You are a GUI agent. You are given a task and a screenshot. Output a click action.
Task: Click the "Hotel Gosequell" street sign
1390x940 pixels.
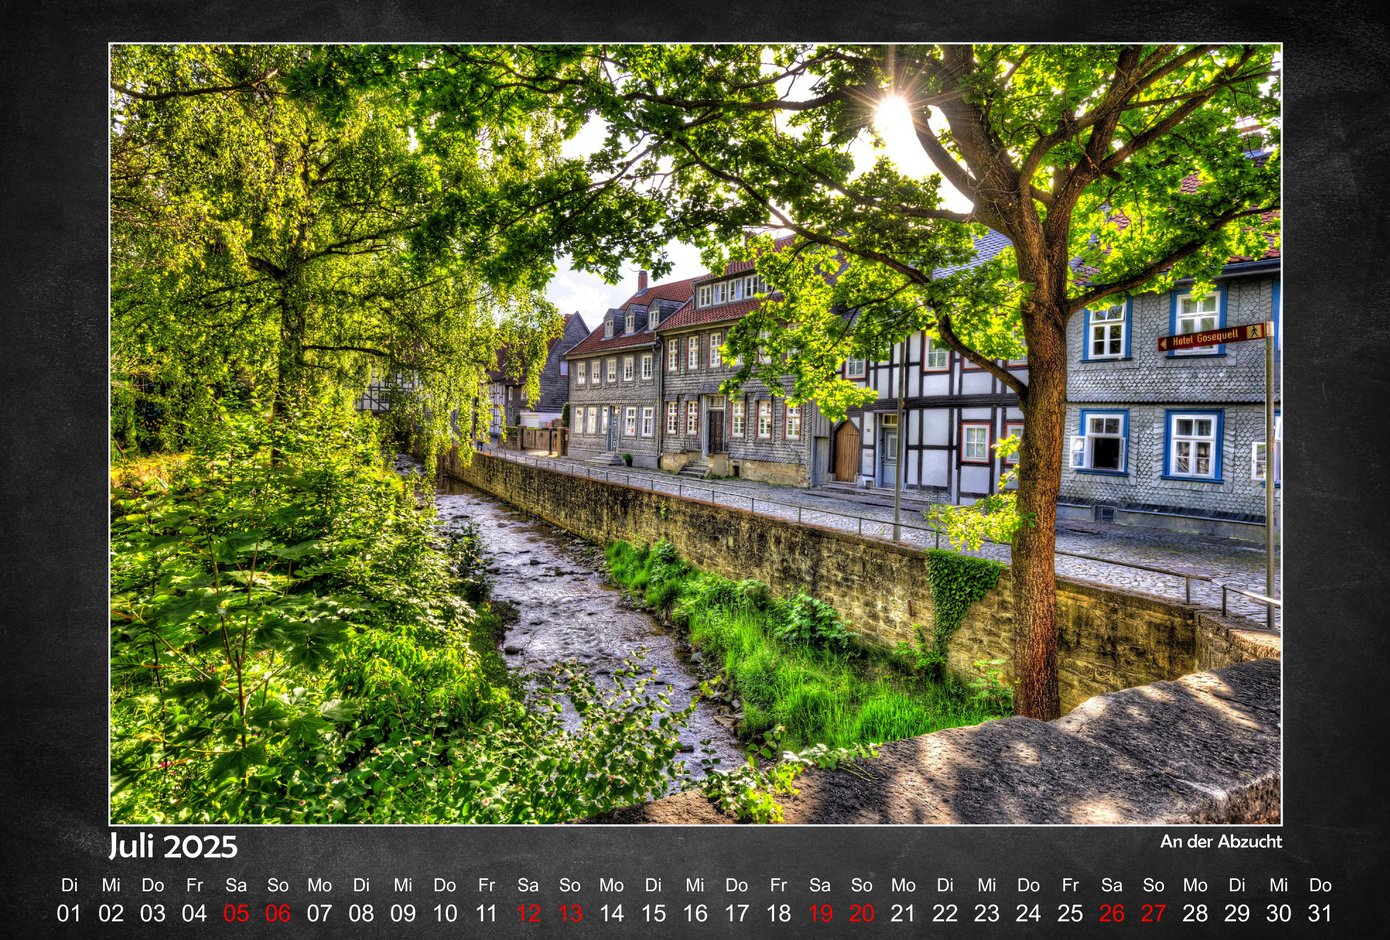coord(1213,336)
